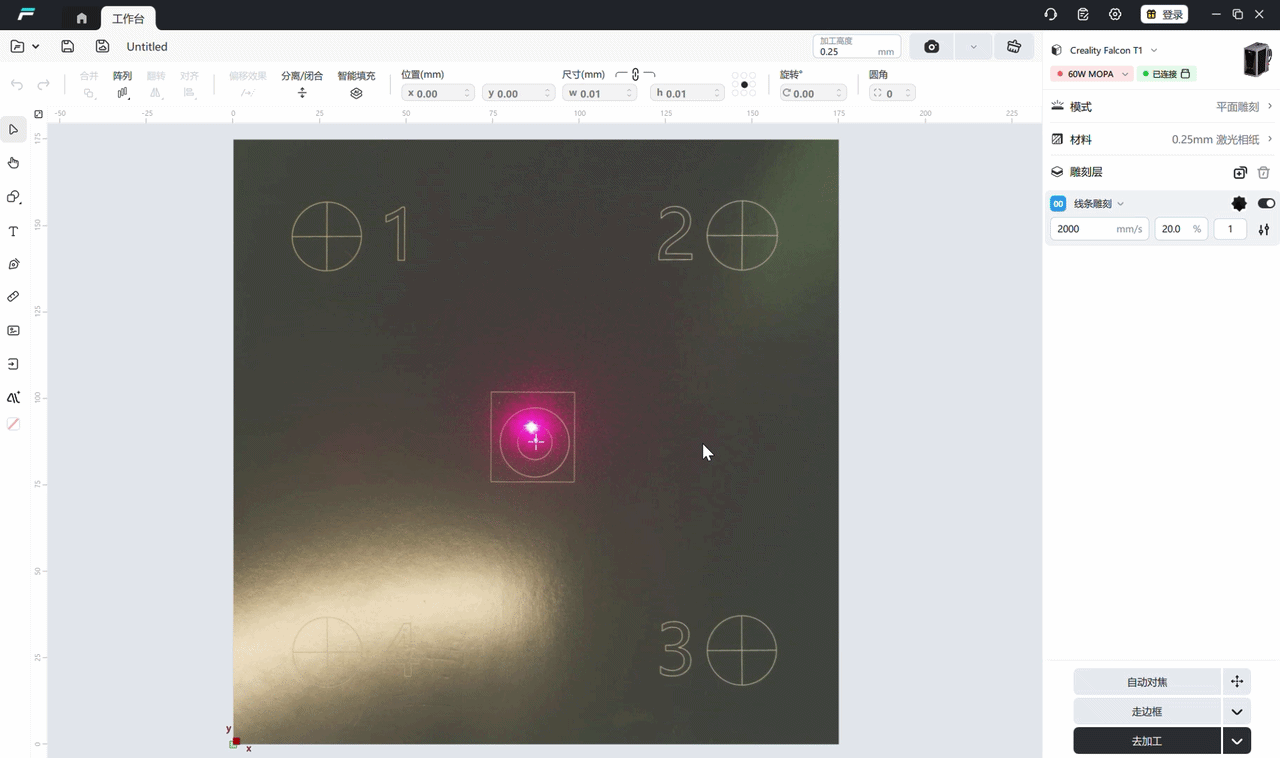Add a new engraving layer

pos(1240,172)
